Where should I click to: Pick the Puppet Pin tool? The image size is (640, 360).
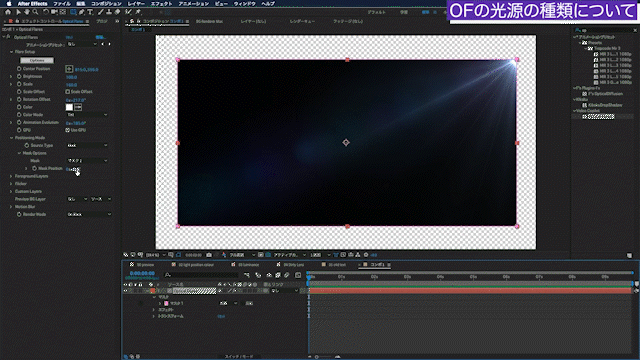(x=138, y=12)
